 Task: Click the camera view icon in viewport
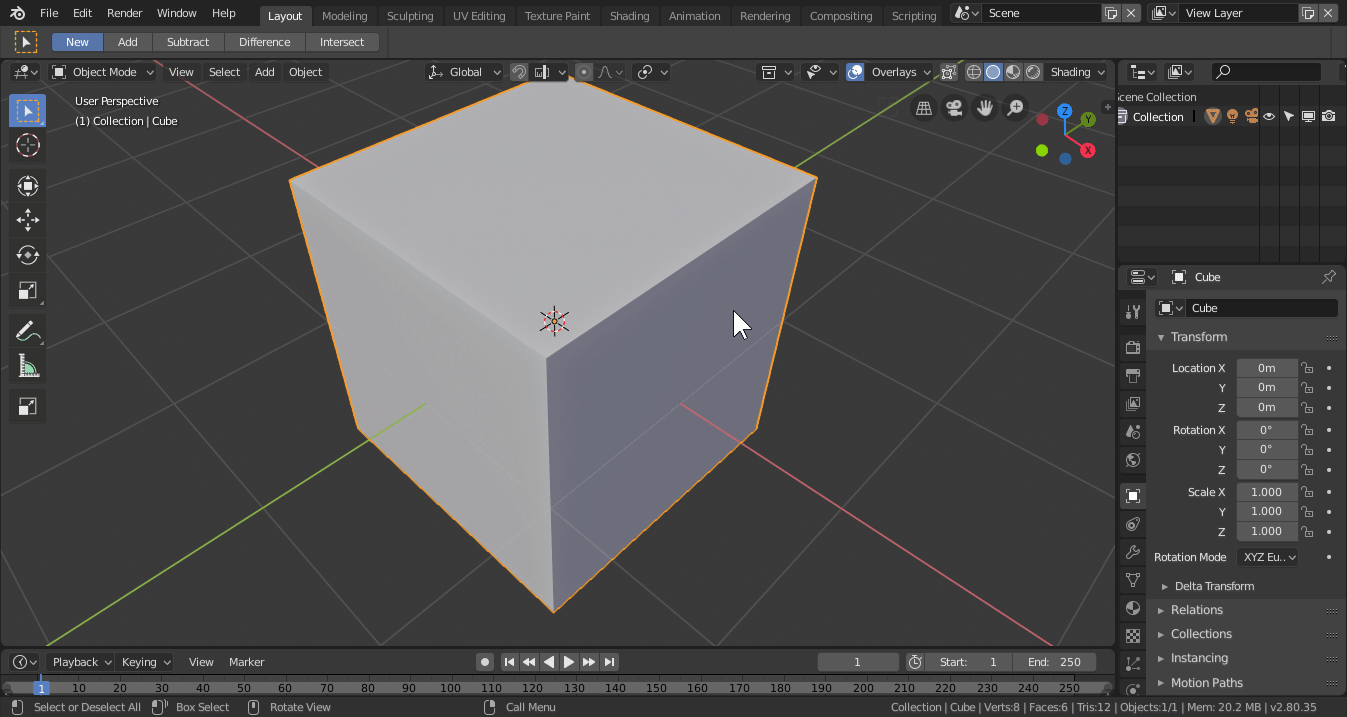click(x=954, y=108)
